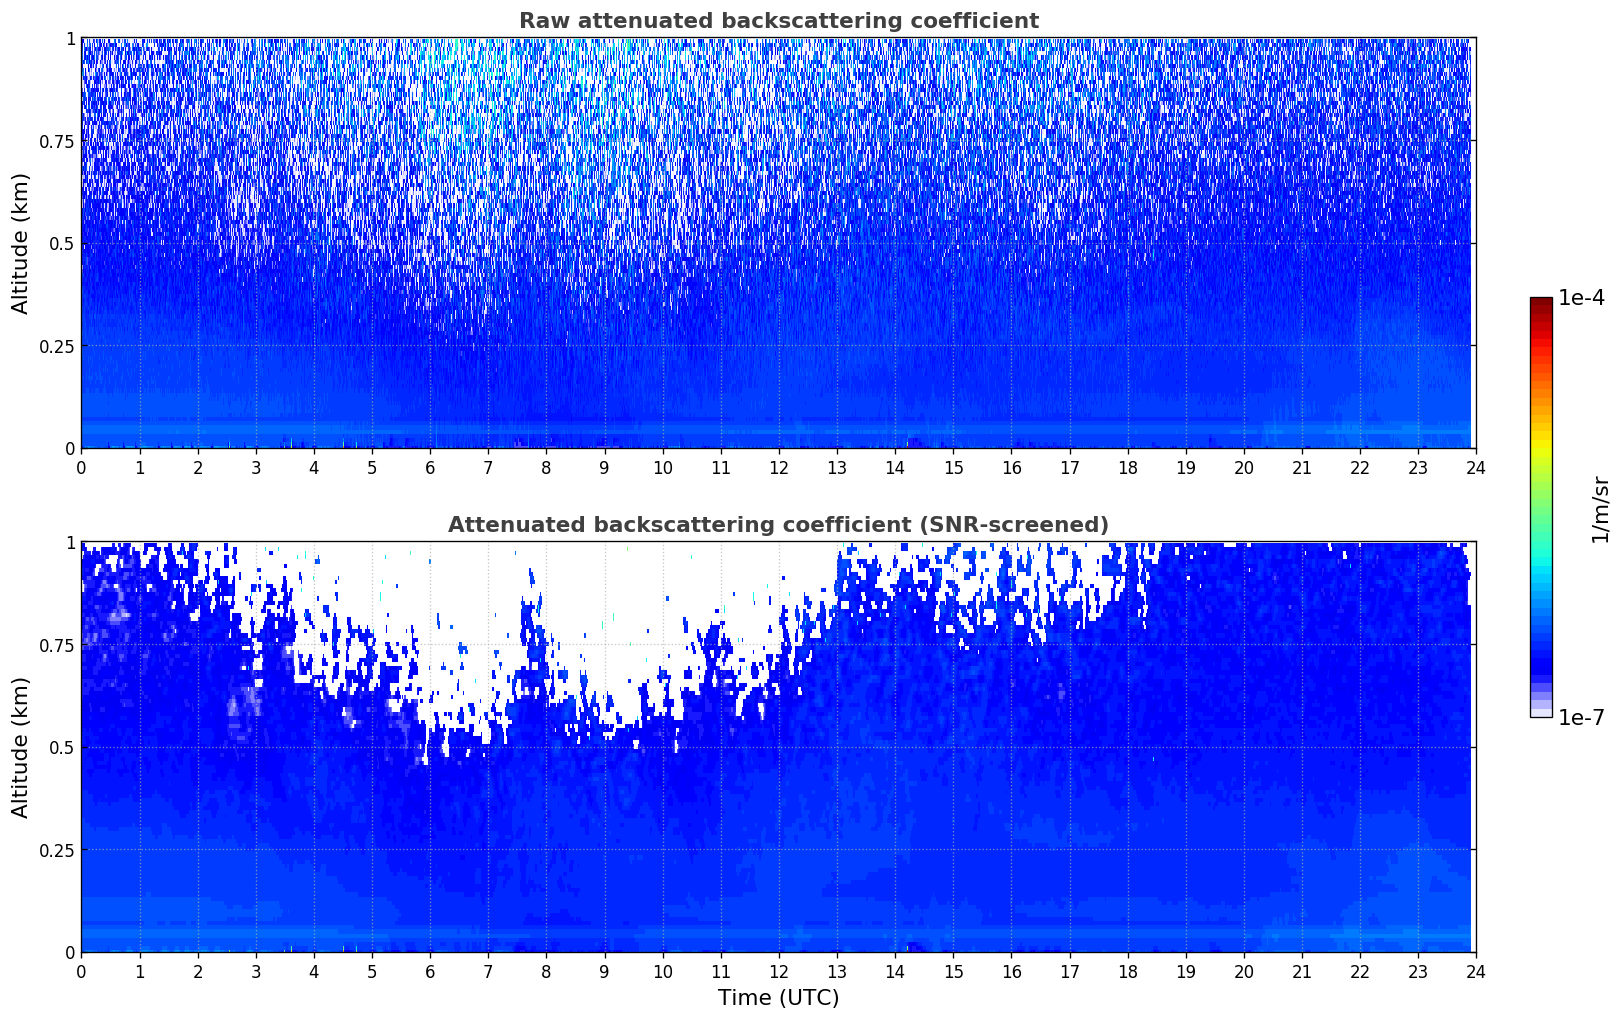The height and width of the screenshot is (1020, 1621).
Task: Click the "2" hour tick under the SNR-screened plot
Action: [198, 971]
